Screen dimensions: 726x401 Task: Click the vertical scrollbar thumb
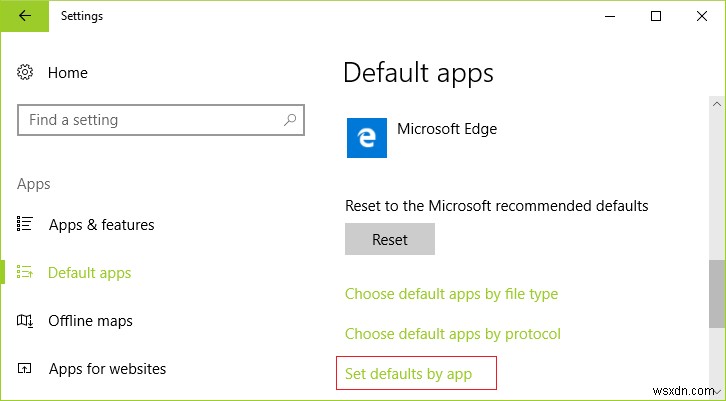click(x=717, y=292)
